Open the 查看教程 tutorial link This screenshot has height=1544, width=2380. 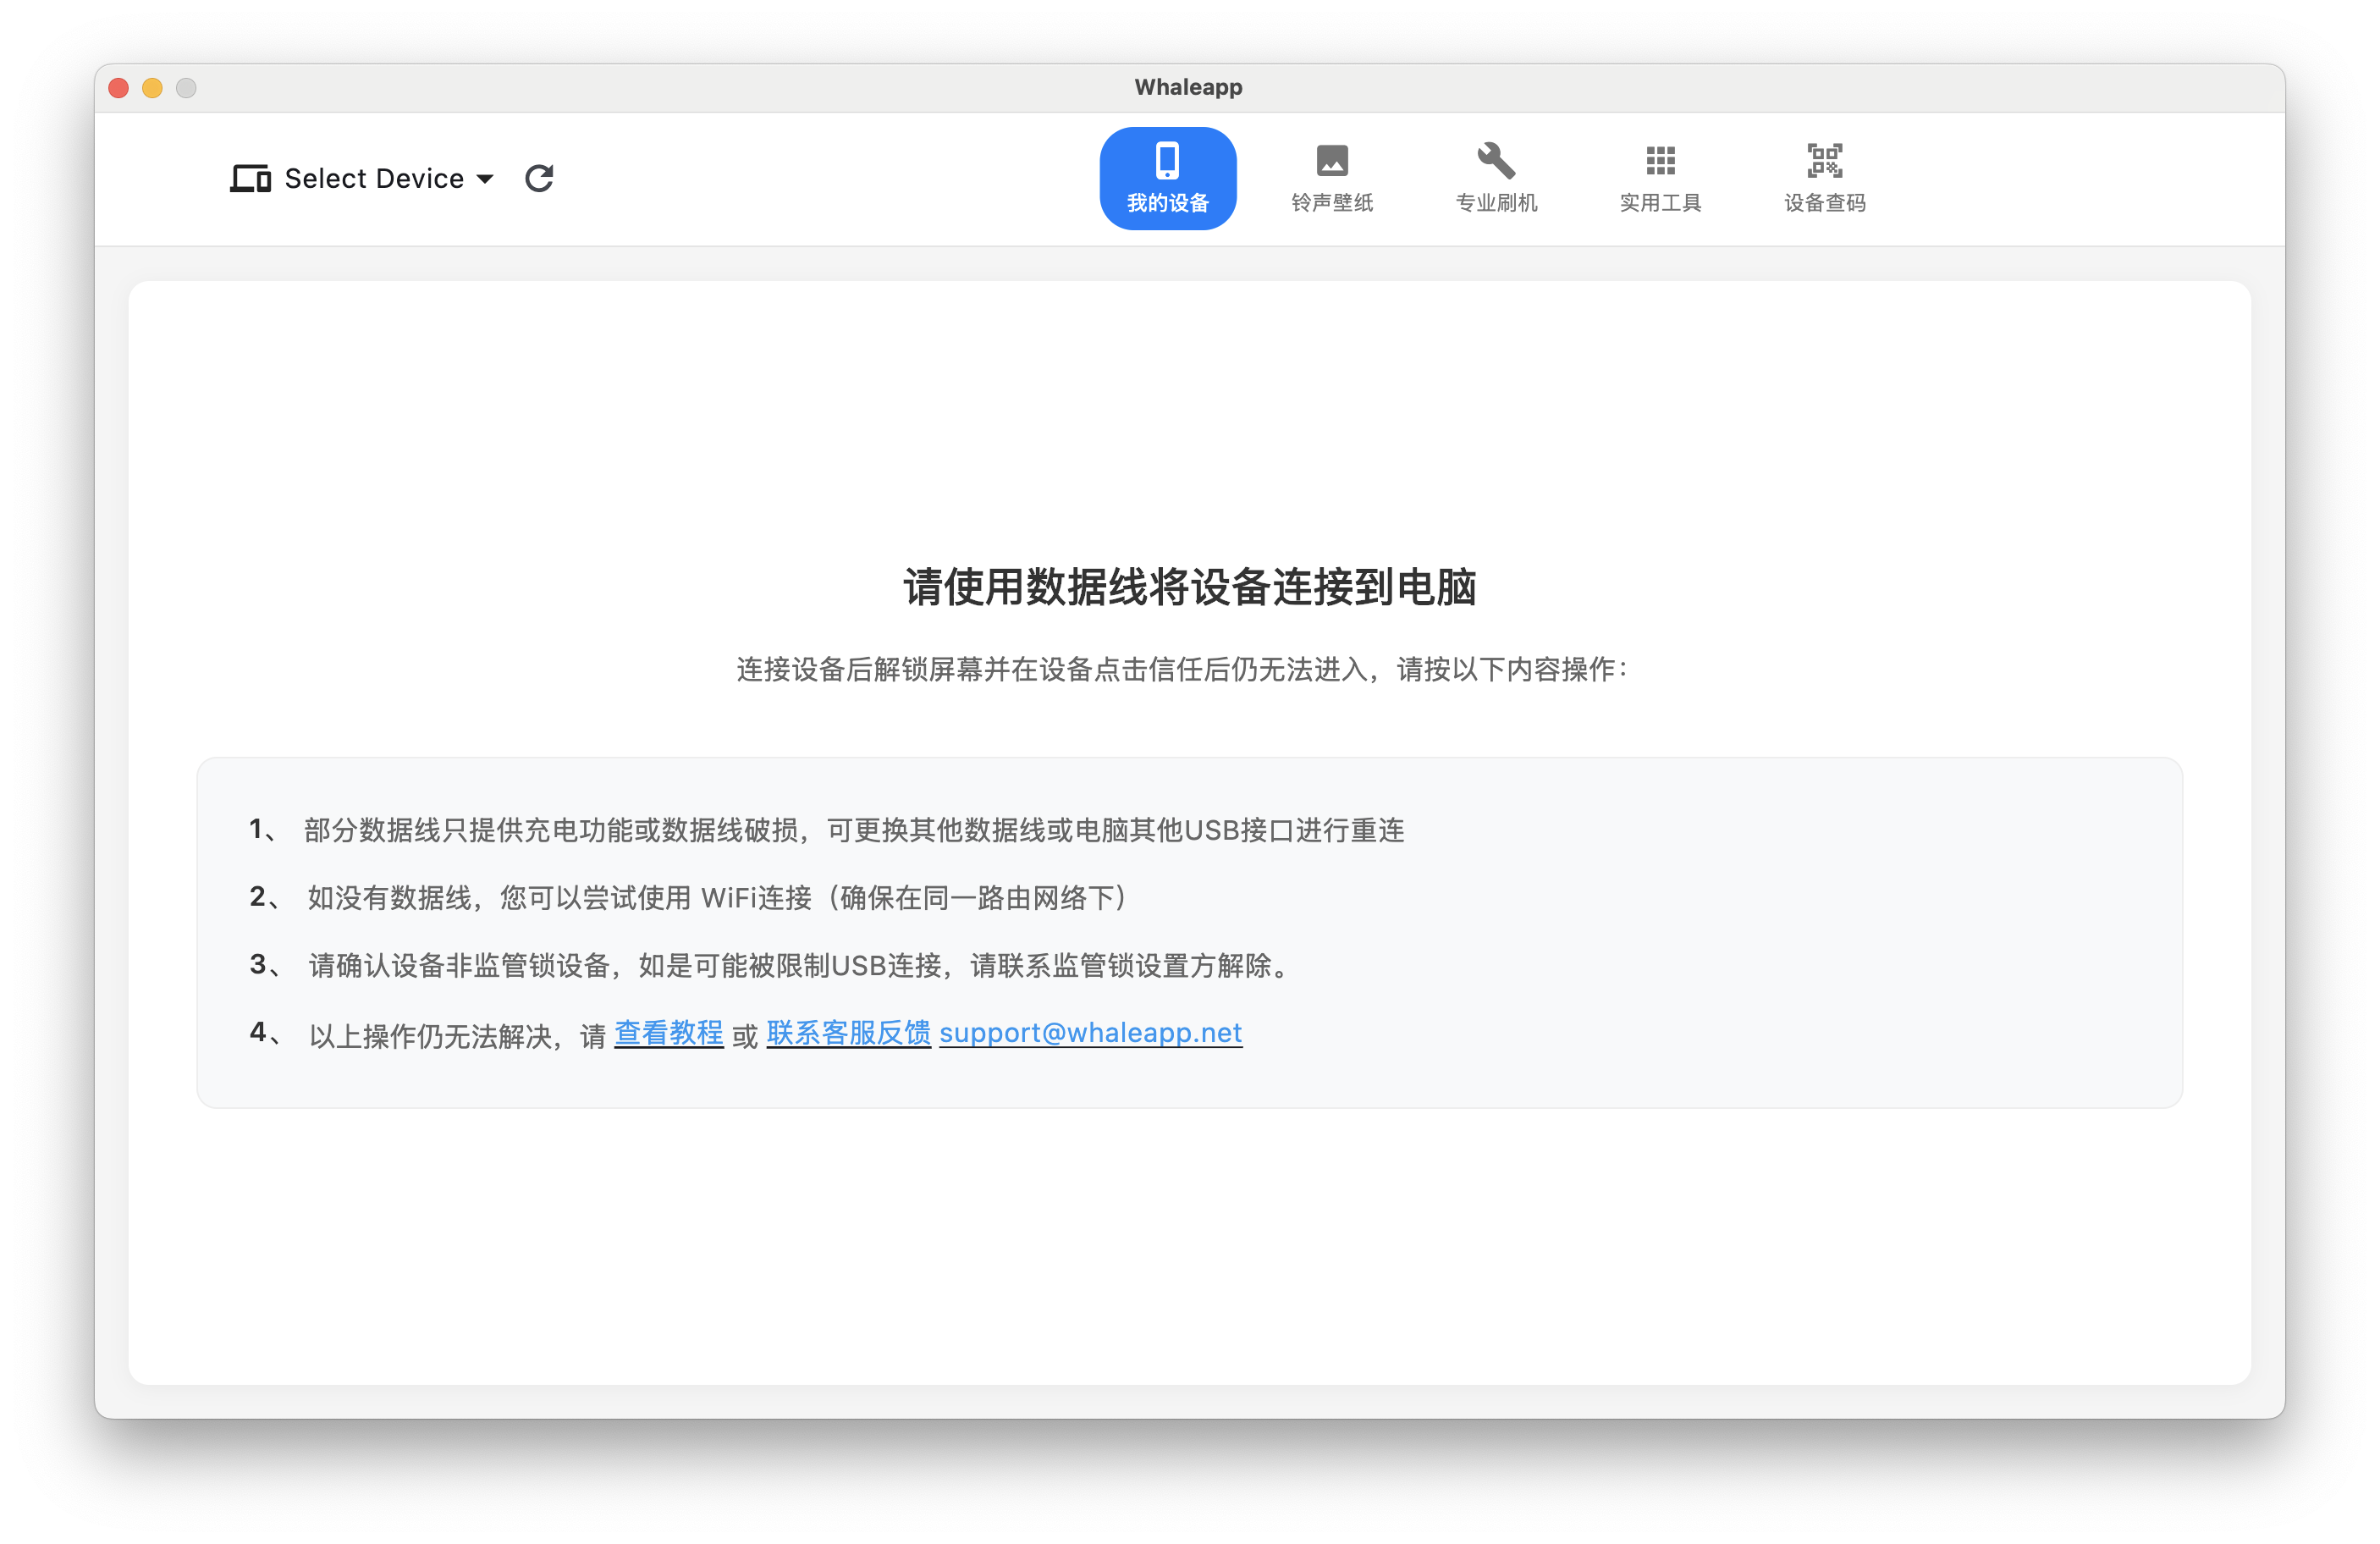point(668,1033)
